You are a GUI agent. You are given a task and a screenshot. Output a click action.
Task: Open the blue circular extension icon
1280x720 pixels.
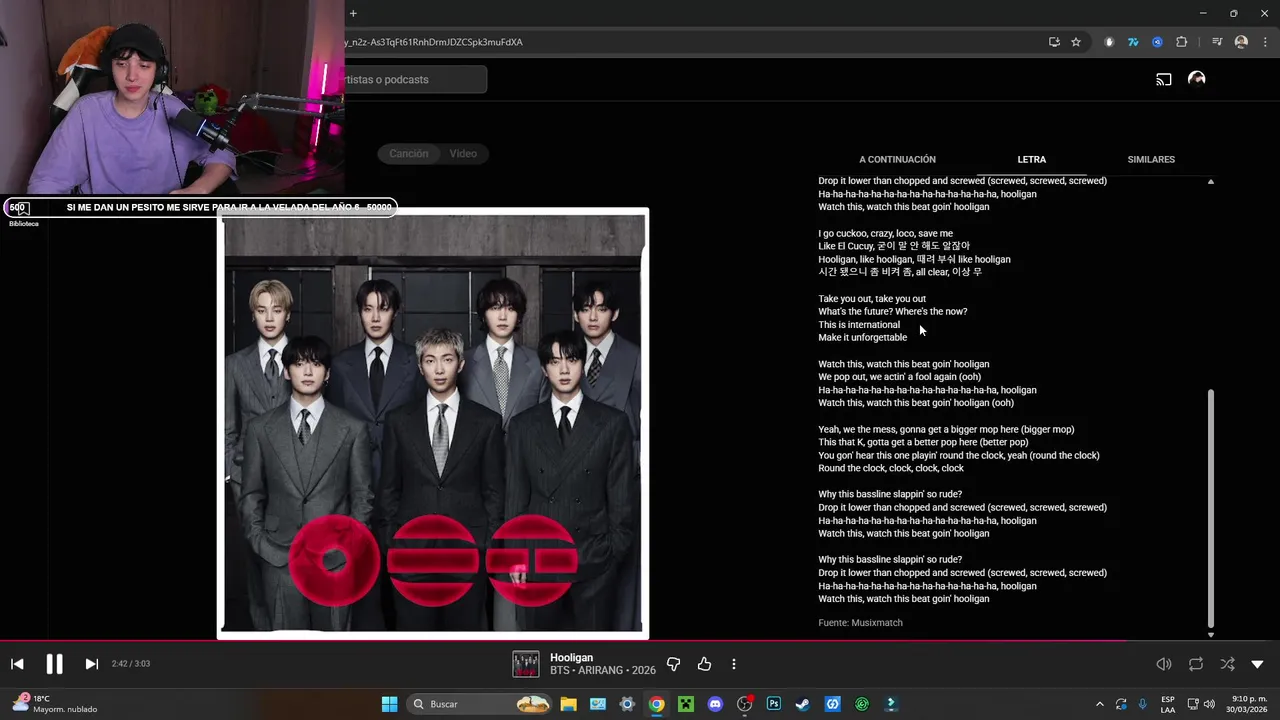[x=1157, y=42]
